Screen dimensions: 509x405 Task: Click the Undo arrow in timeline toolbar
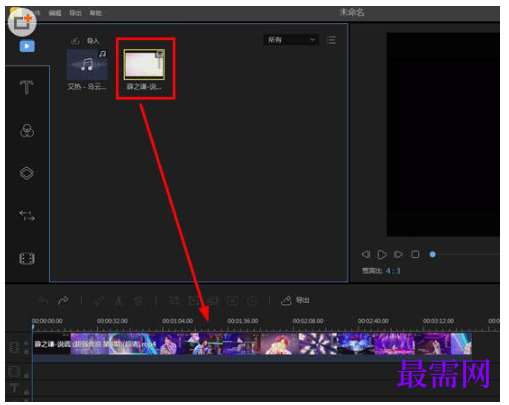point(44,301)
